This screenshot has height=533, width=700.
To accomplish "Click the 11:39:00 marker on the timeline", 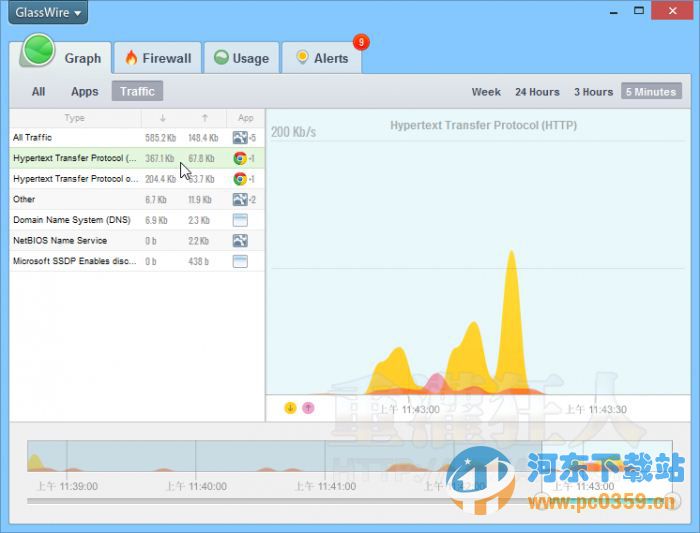I will coord(67,486).
